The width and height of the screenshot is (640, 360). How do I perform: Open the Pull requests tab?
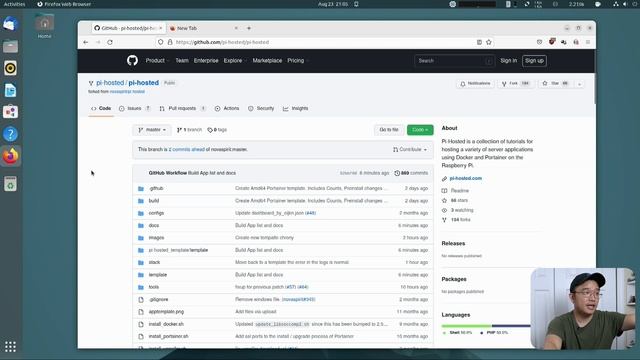point(182,108)
